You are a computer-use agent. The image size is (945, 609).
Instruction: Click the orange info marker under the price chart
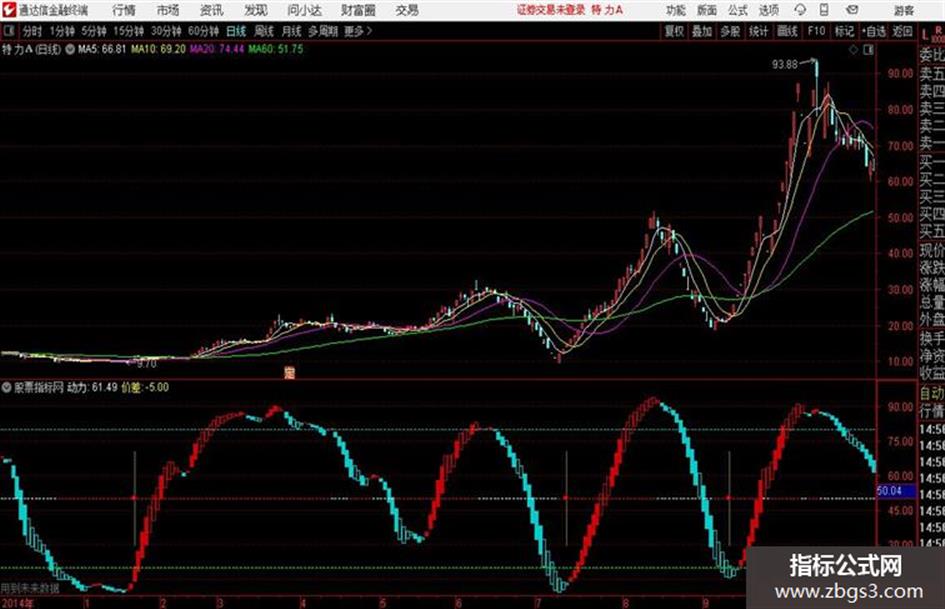(x=289, y=373)
